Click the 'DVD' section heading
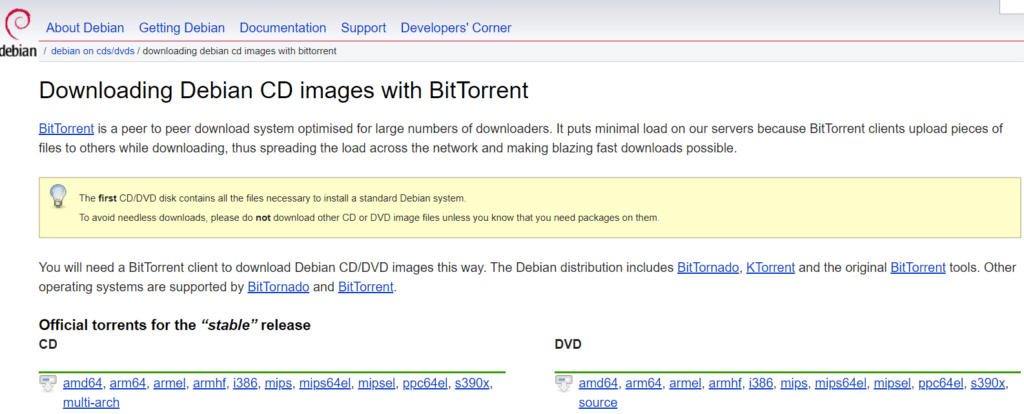 click(568, 344)
